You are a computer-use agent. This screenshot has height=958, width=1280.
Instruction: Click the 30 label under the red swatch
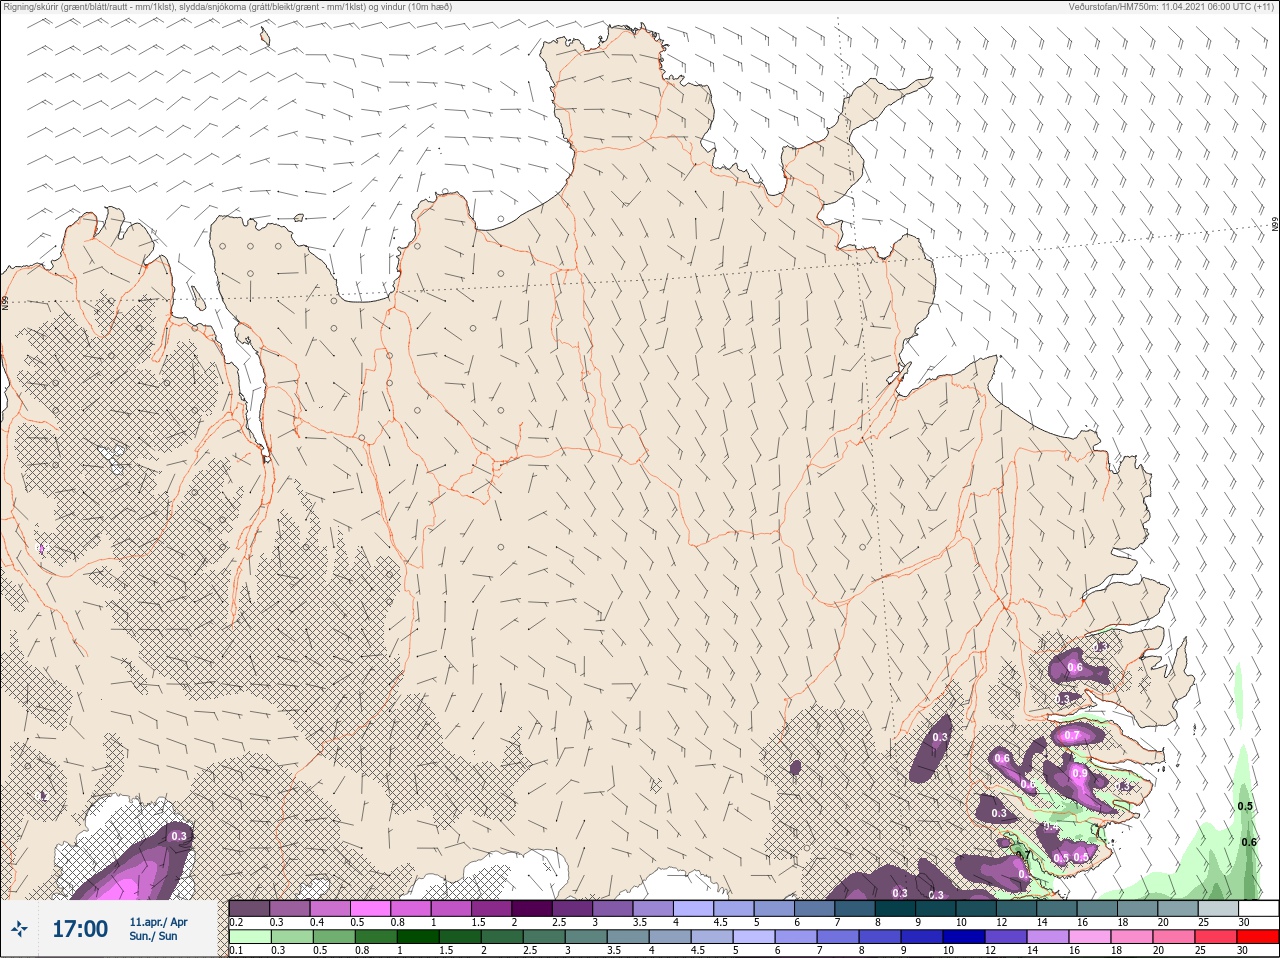(1243, 950)
